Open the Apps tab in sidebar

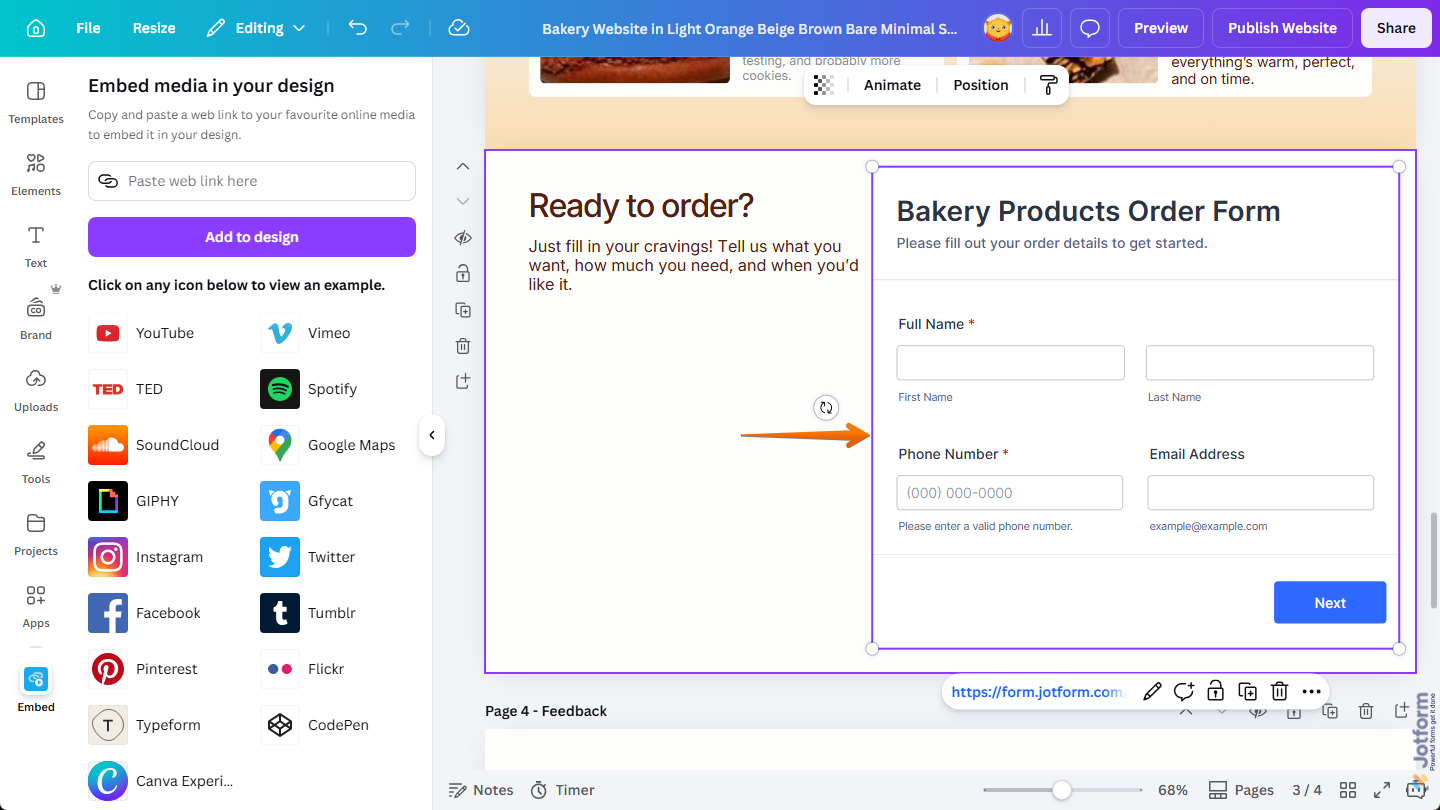(x=36, y=607)
